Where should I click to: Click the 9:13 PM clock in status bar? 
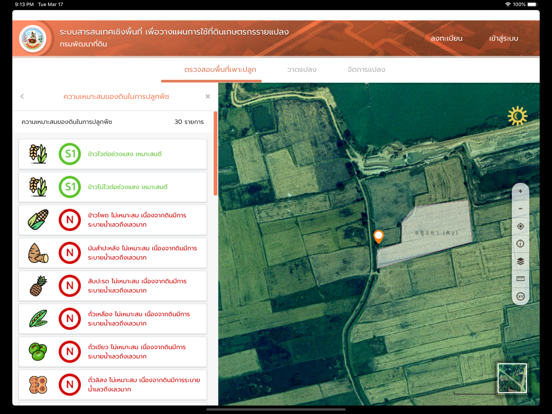tap(24, 4)
